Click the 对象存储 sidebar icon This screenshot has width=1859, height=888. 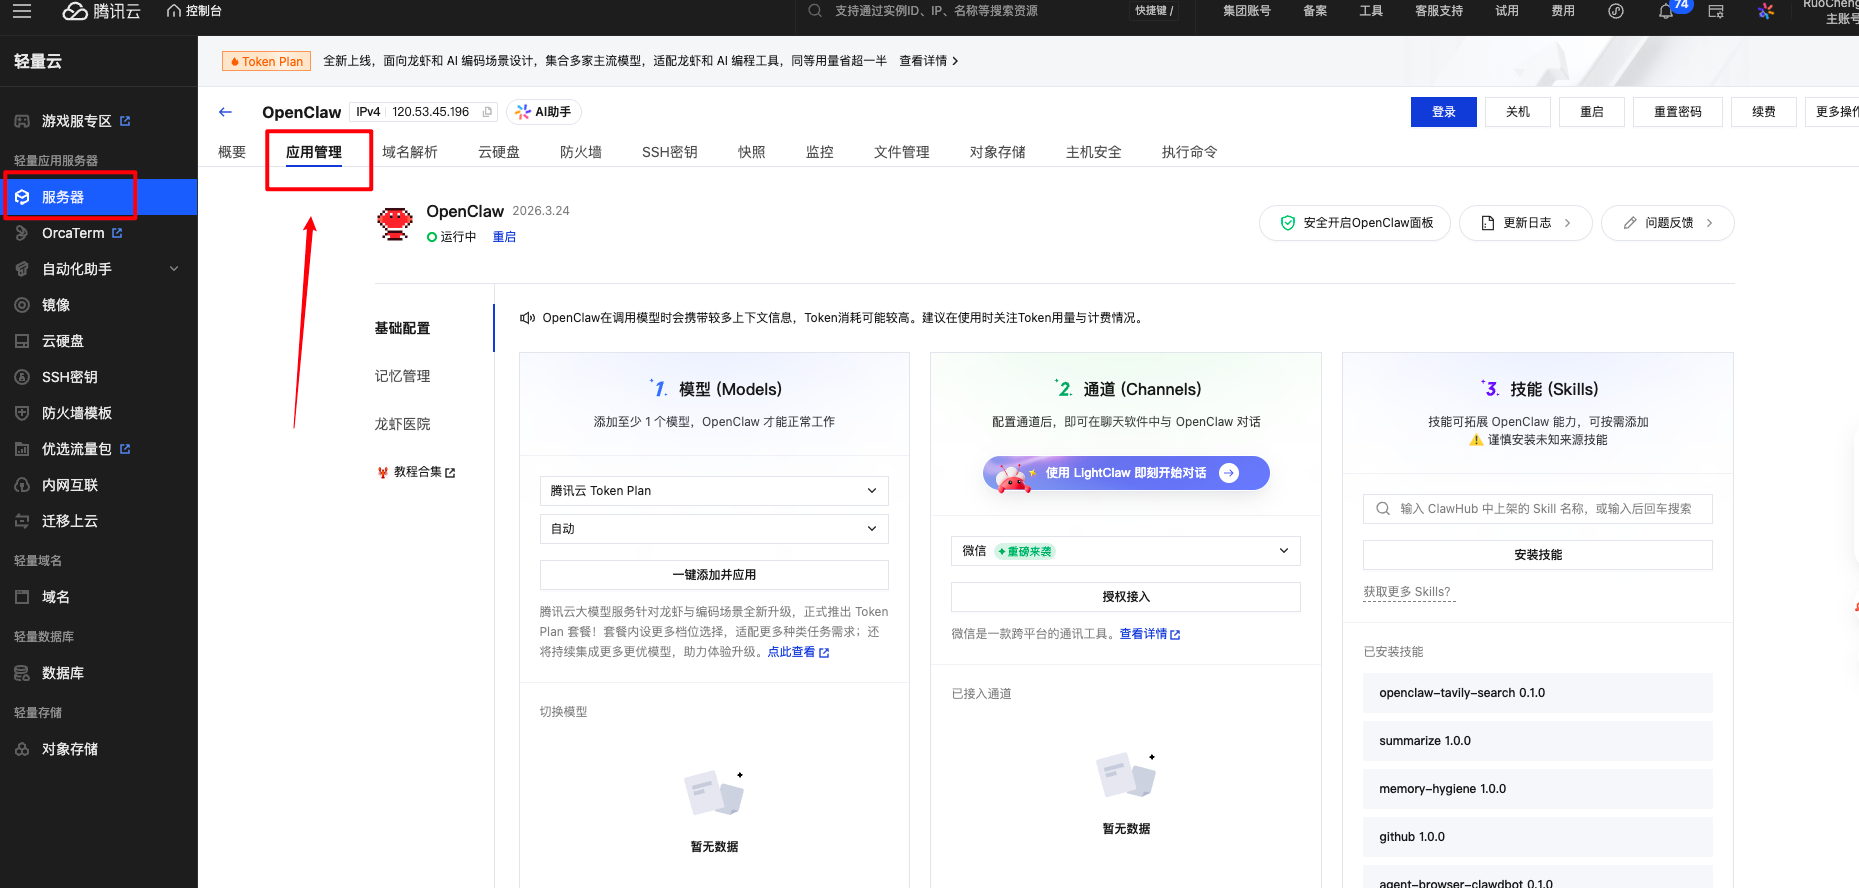coord(22,749)
